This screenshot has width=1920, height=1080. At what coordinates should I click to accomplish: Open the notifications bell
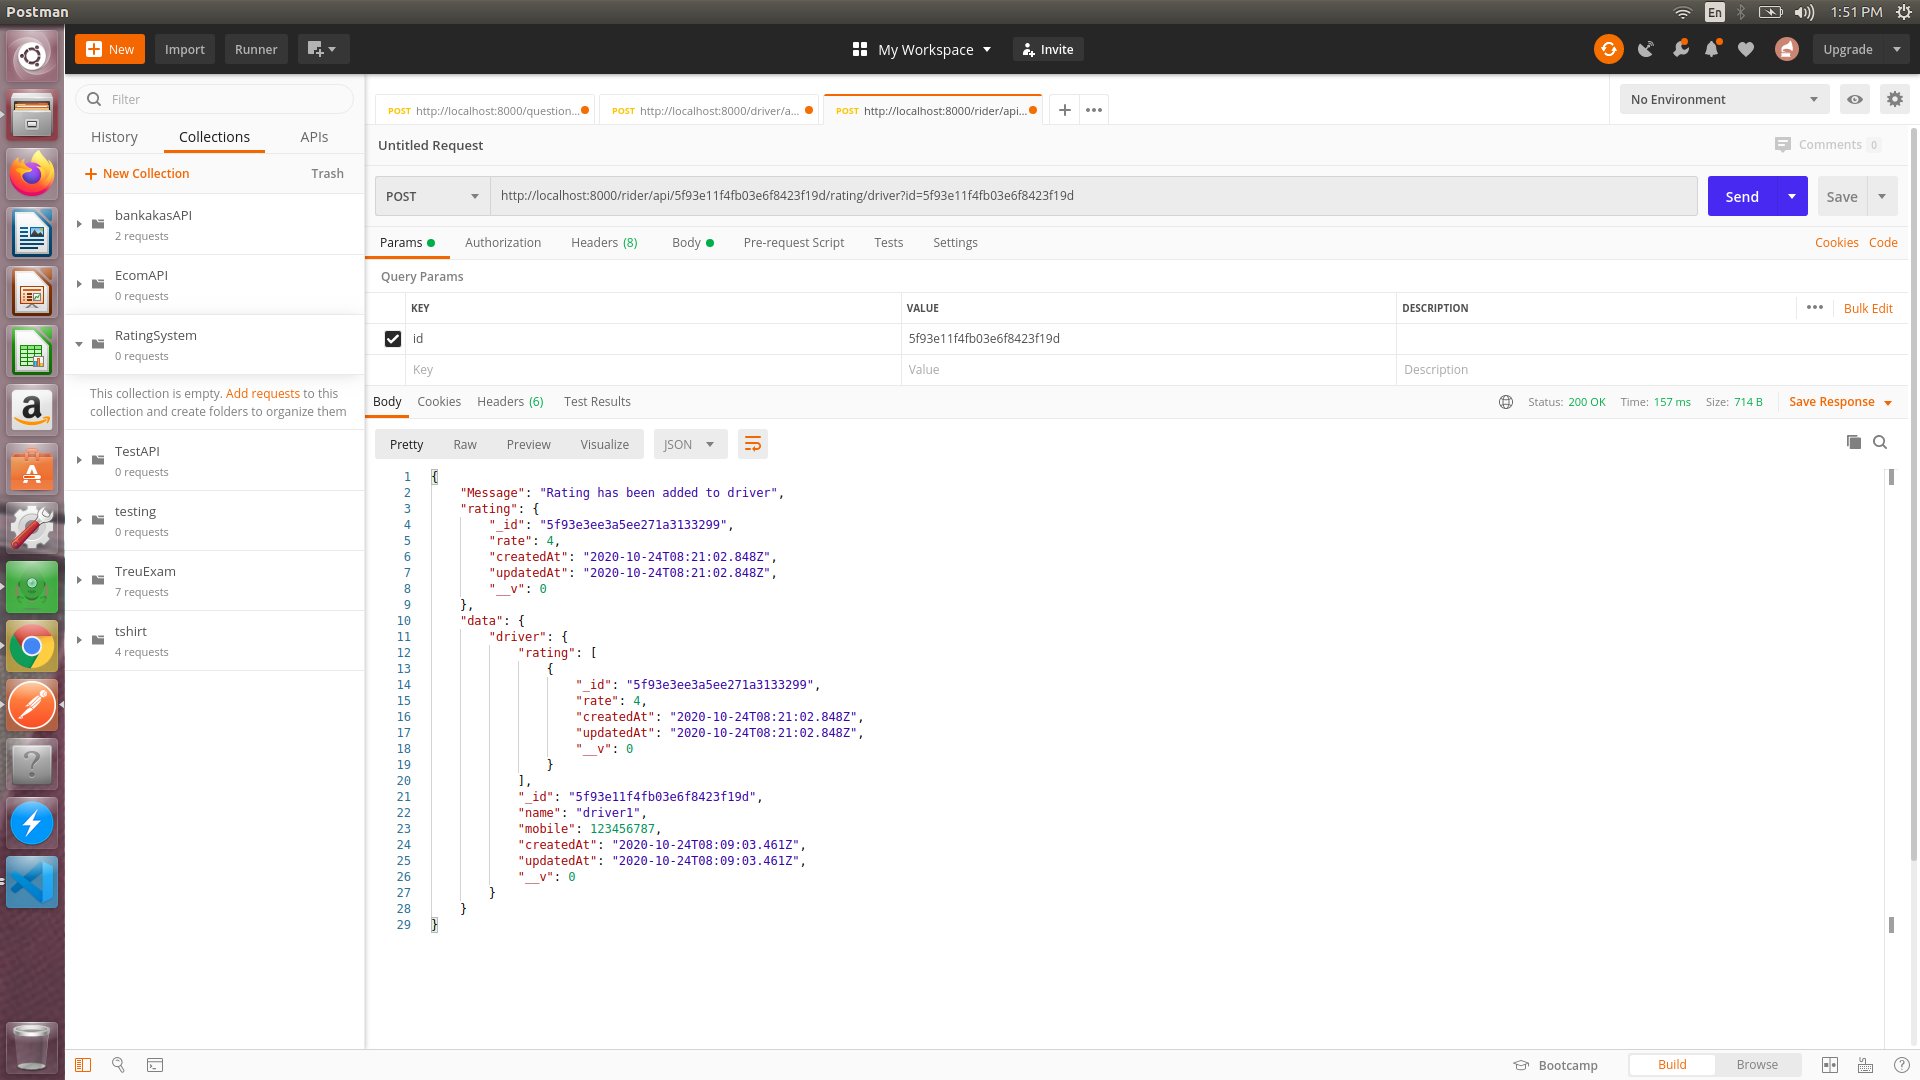1712,49
